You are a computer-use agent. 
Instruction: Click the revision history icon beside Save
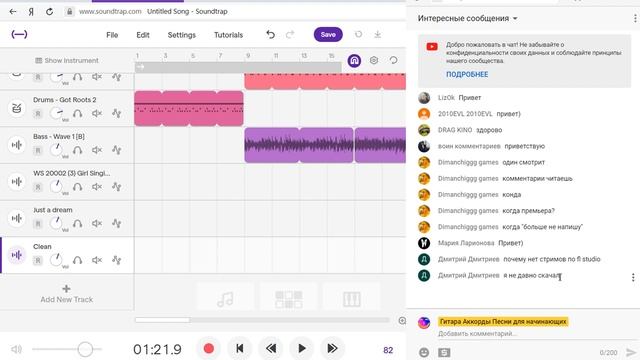358,35
